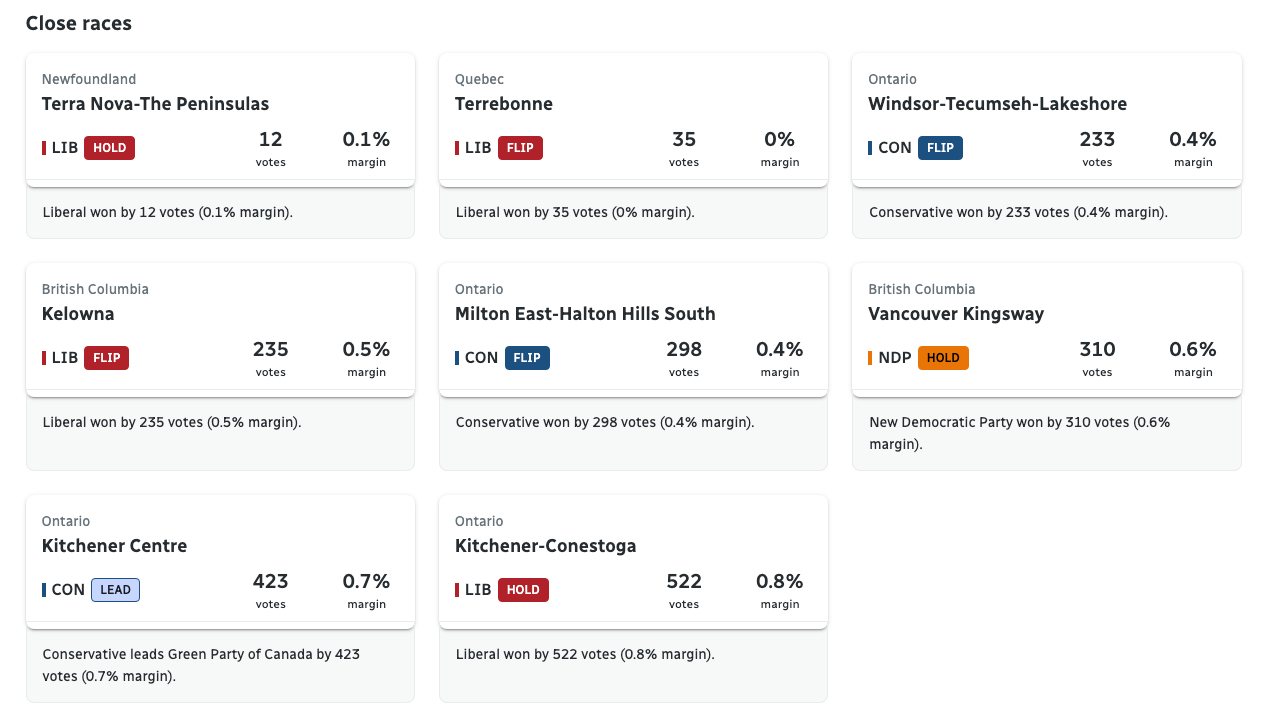The width and height of the screenshot is (1284, 713).
Task: Click the orange NDP party color bar
Action: coord(870,358)
